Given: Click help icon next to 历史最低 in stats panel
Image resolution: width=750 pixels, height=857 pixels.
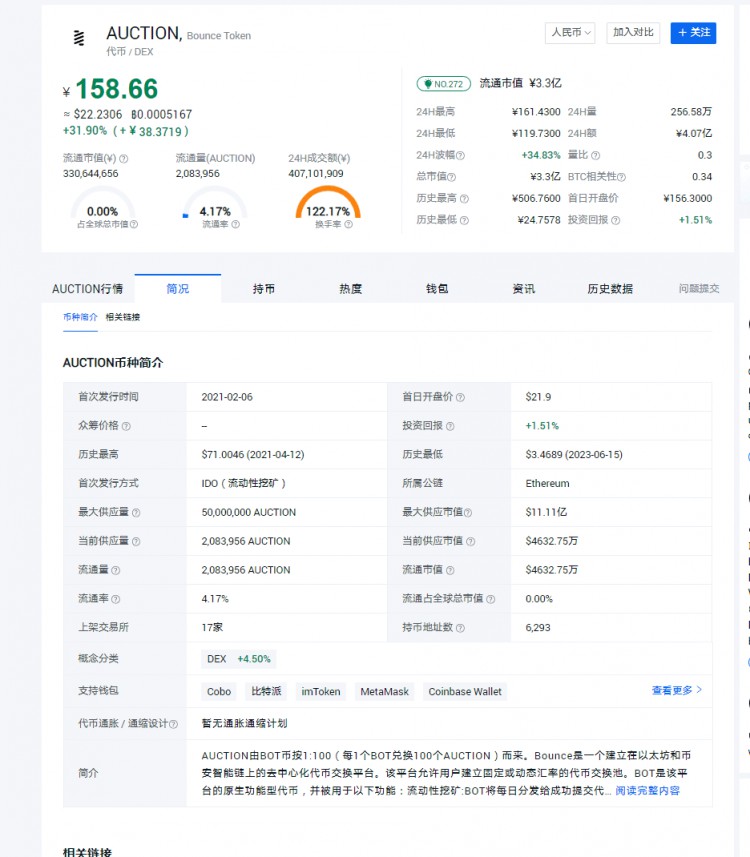Looking at the screenshot, I should pos(464,220).
